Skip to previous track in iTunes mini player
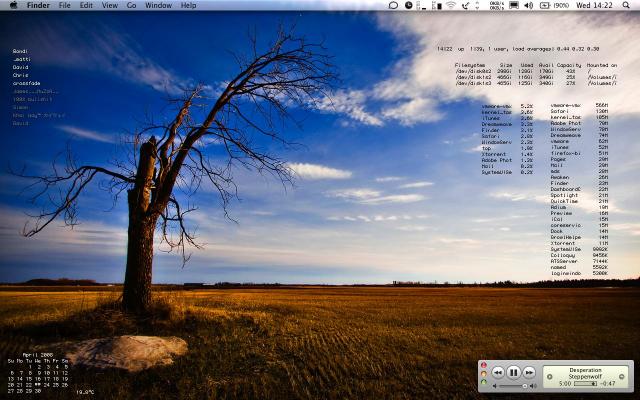 pyautogui.click(x=498, y=372)
